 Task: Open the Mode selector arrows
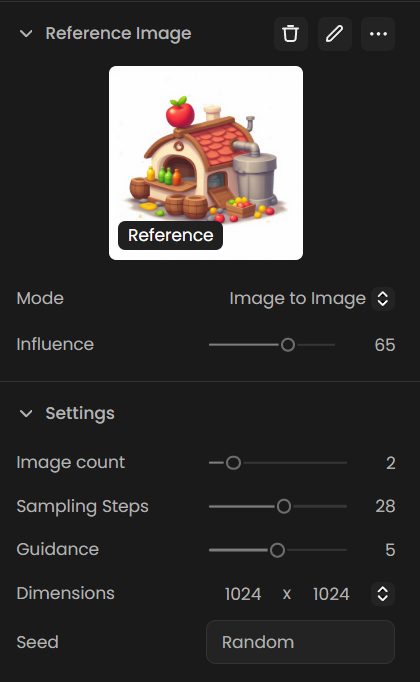(383, 298)
